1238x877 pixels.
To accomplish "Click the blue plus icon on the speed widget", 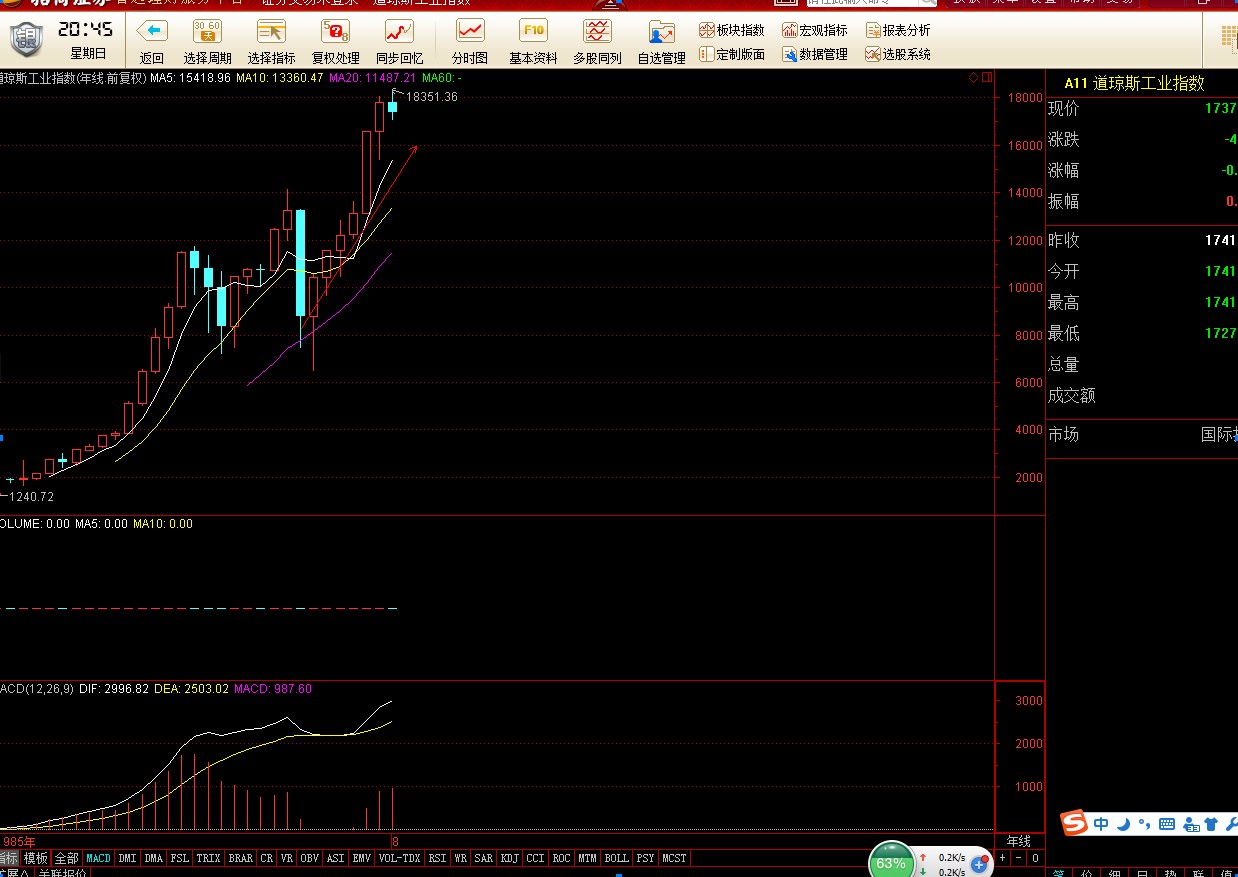I will tap(979, 863).
